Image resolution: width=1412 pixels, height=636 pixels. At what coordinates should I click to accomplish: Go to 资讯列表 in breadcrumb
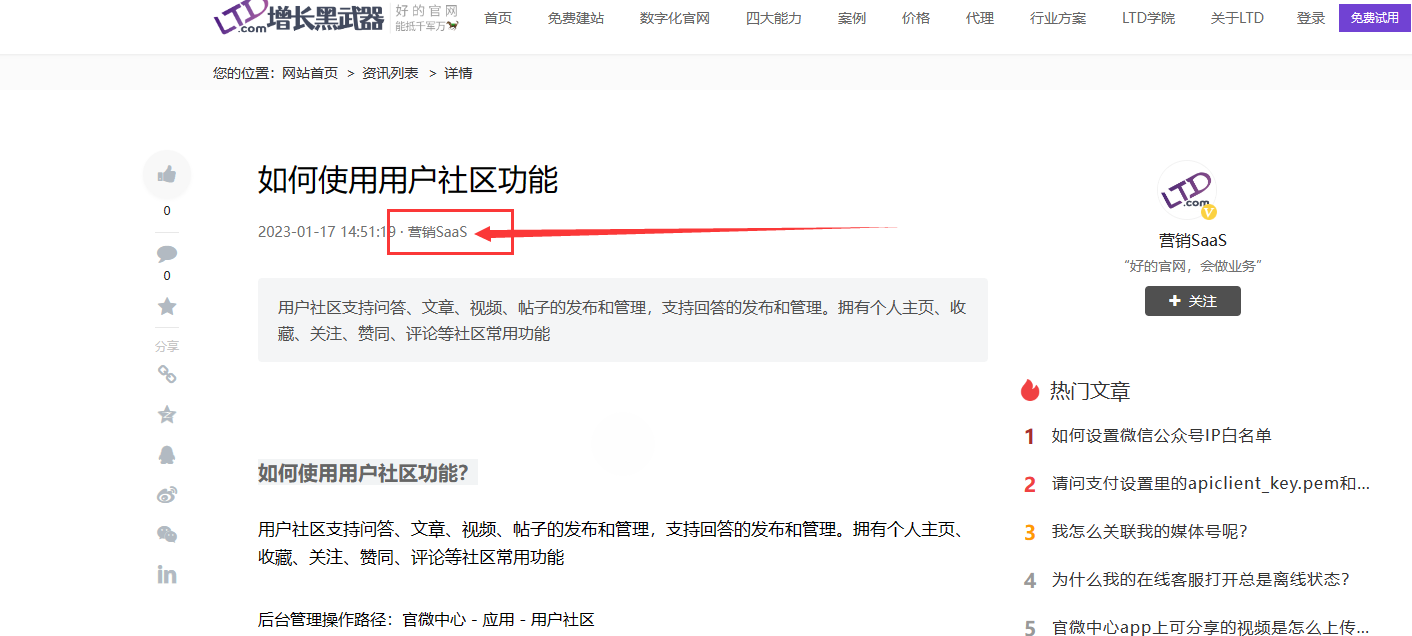click(390, 73)
